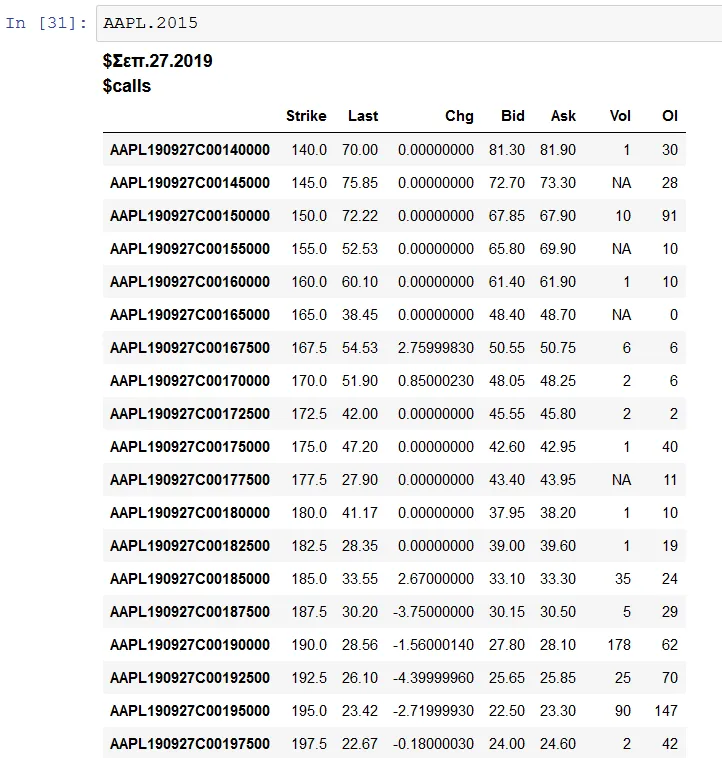This screenshot has height=758, width=722.
Task: Select row label AAPL190927C00195000
Action: pyautogui.click(x=190, y=711)
